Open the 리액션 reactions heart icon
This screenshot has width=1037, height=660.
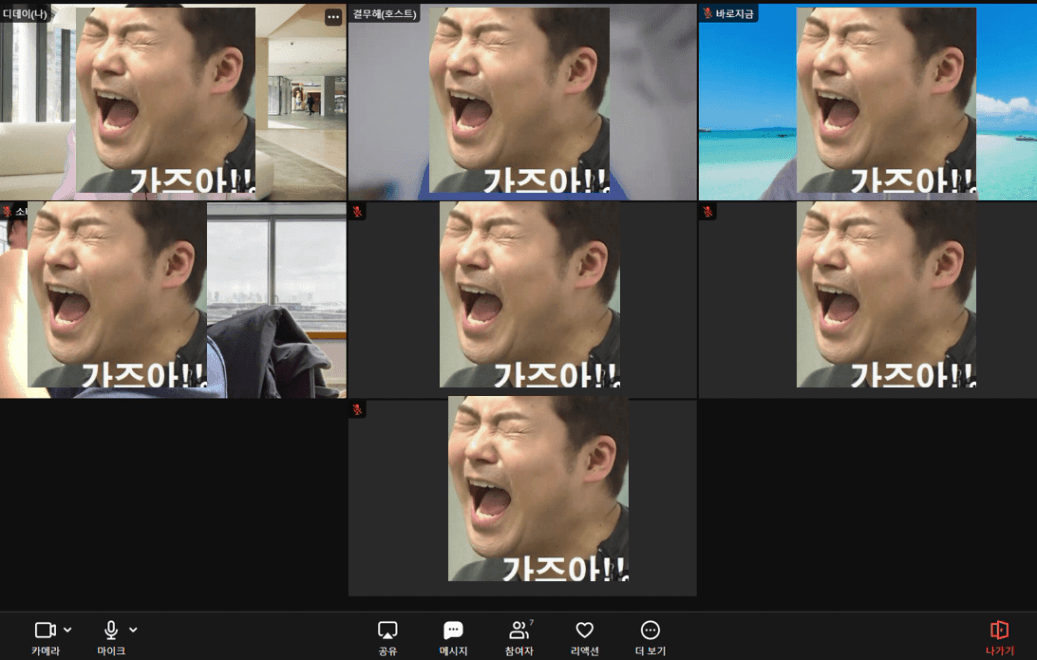pyautogui.click(x=585, y=630)
